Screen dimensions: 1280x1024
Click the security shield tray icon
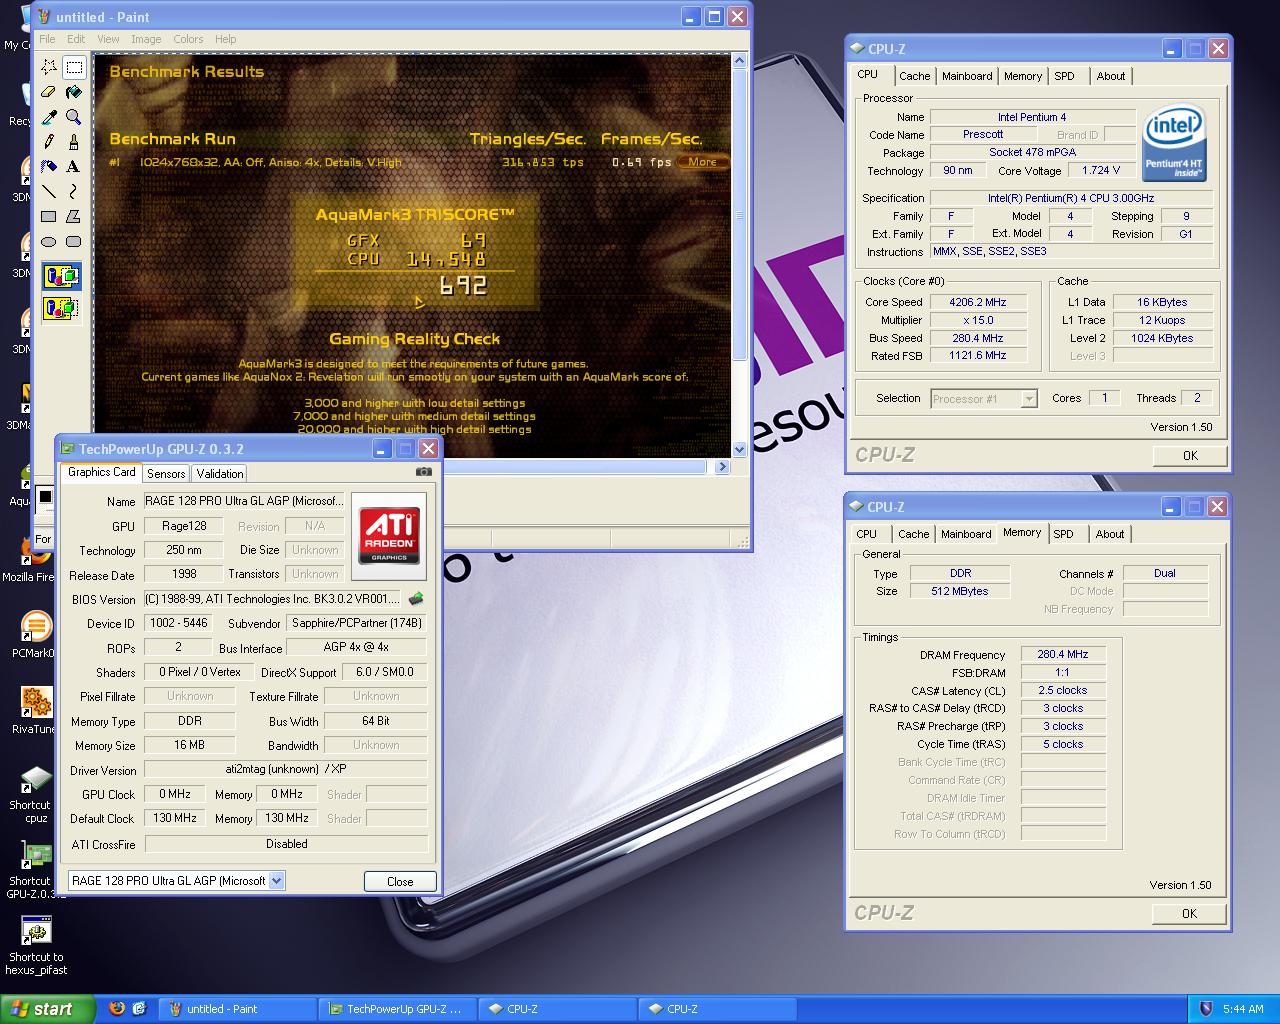[x=1206, y=1009]
